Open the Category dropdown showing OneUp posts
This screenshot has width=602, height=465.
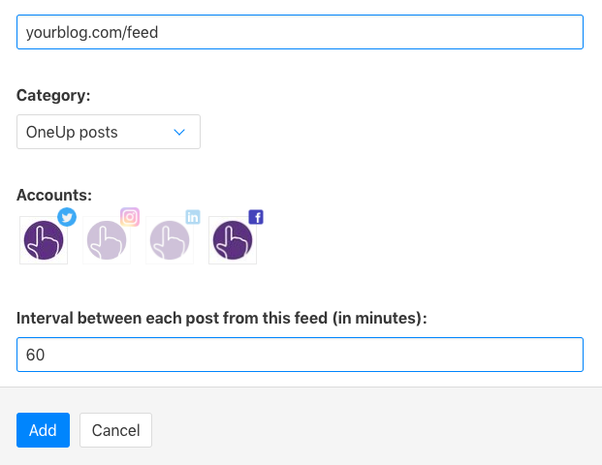[x=108, y=132]
